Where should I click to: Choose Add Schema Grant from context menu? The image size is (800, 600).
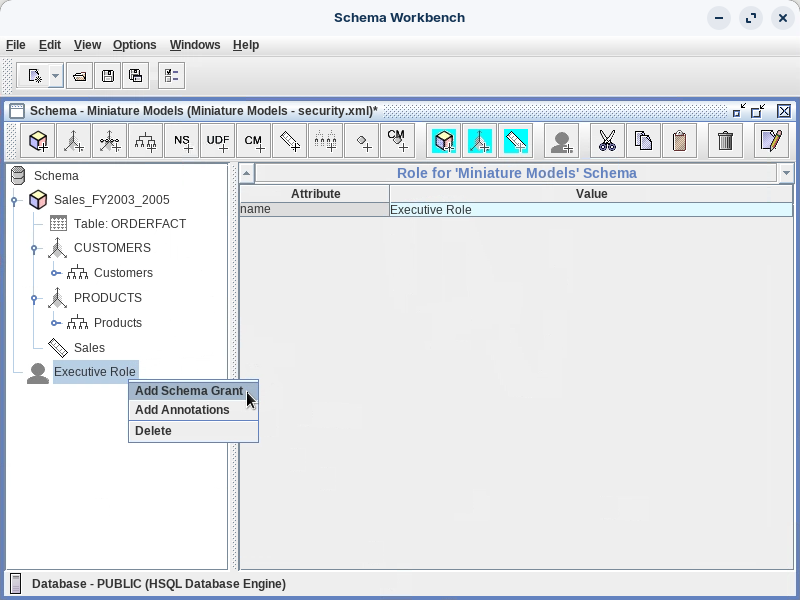point(189,391)
